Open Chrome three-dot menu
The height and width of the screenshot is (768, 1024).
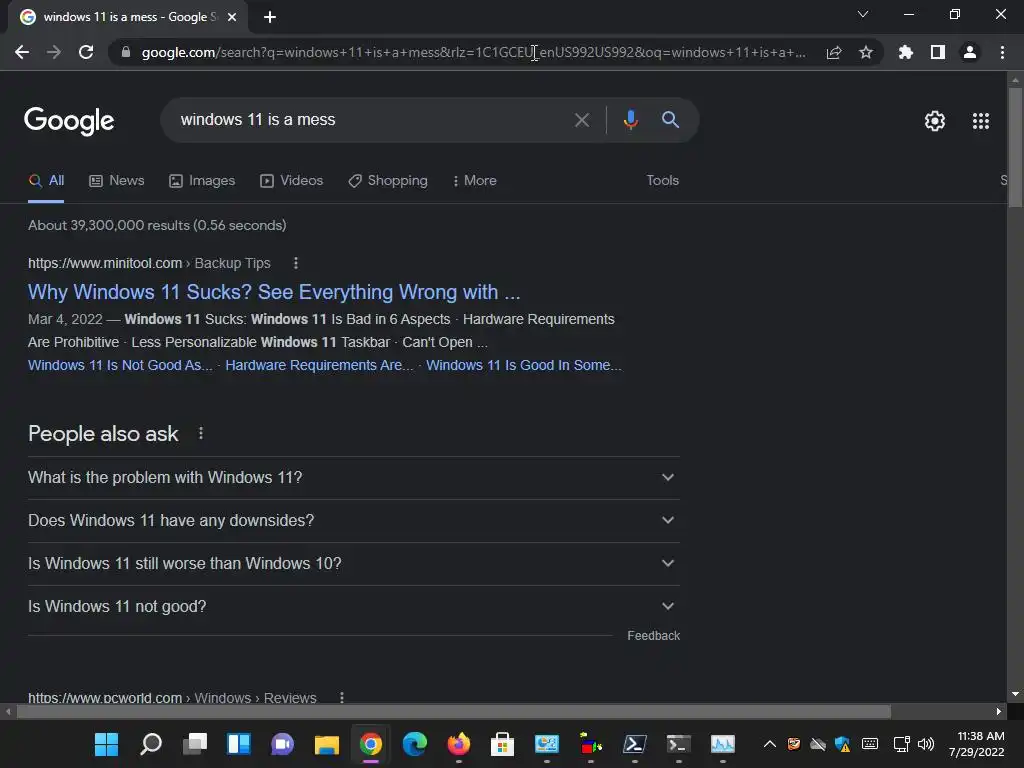pos(1002,52)
